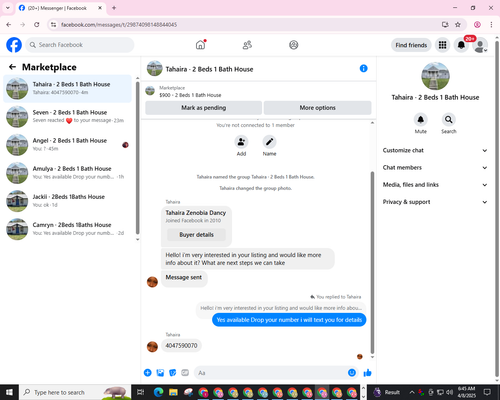The image size is (500, 400).
Task: Expand Privacy & support section
Action: point(435,202)
